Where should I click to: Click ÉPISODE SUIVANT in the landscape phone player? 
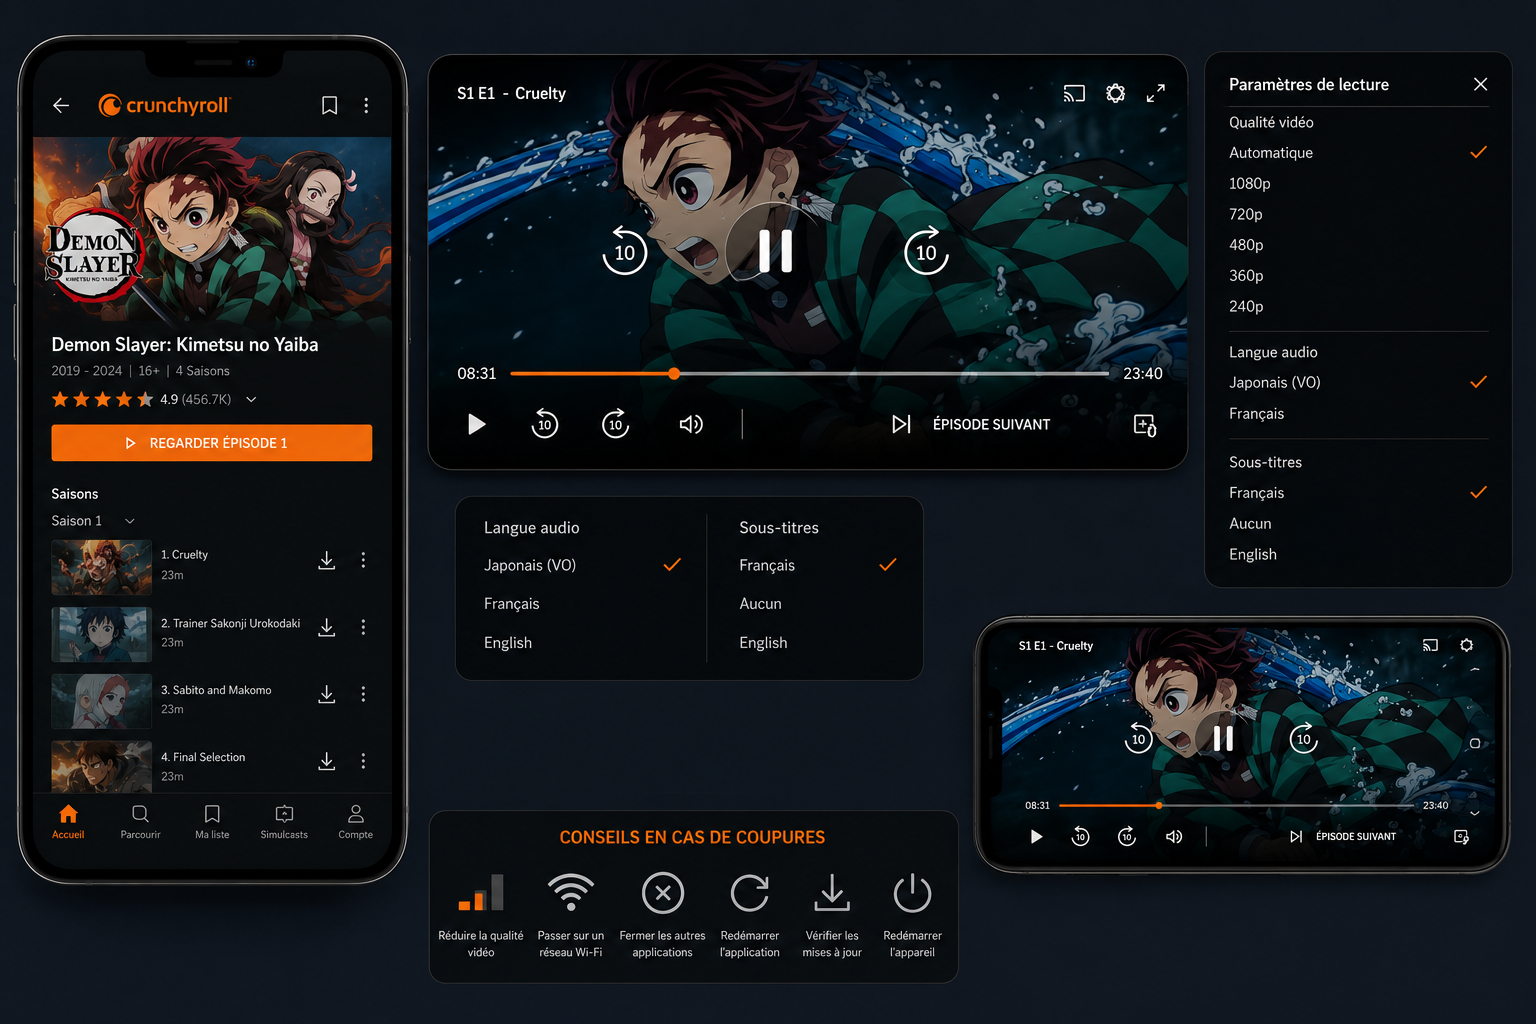(1343, 836)
